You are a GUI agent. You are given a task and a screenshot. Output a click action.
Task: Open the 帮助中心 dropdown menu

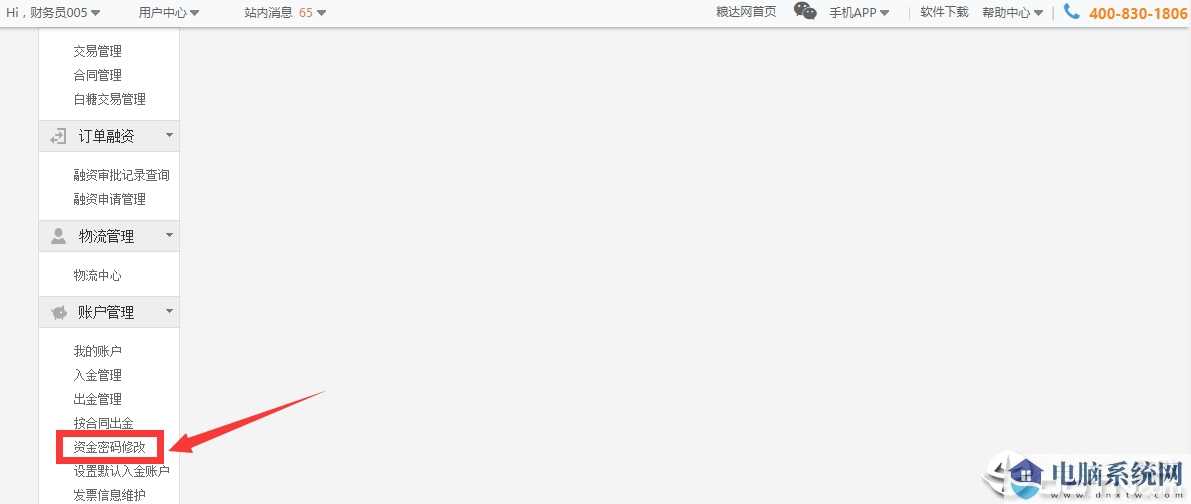1013,12
